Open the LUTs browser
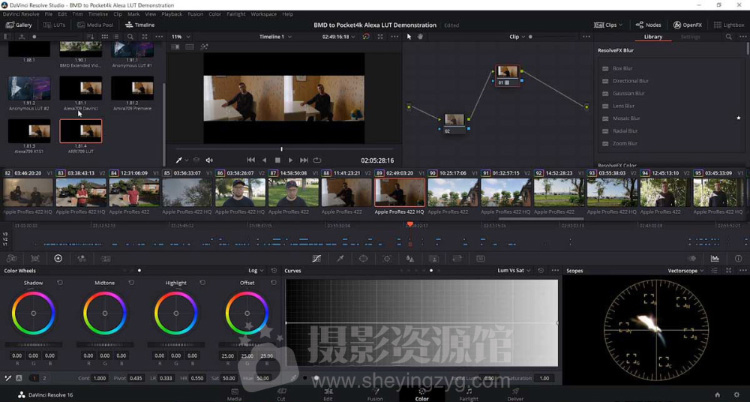 point(55,25)
